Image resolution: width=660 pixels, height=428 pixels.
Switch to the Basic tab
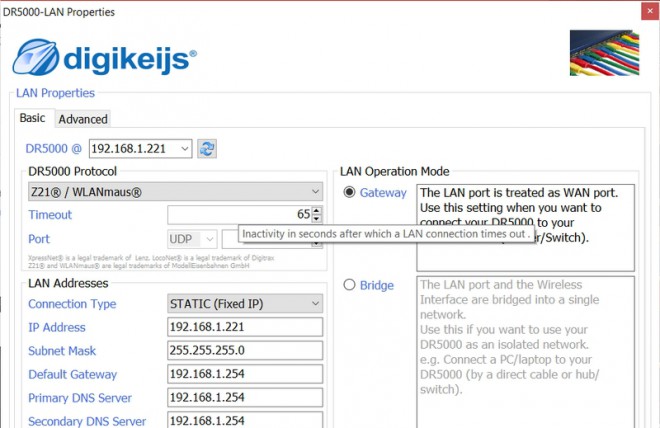tap(33, 118)
